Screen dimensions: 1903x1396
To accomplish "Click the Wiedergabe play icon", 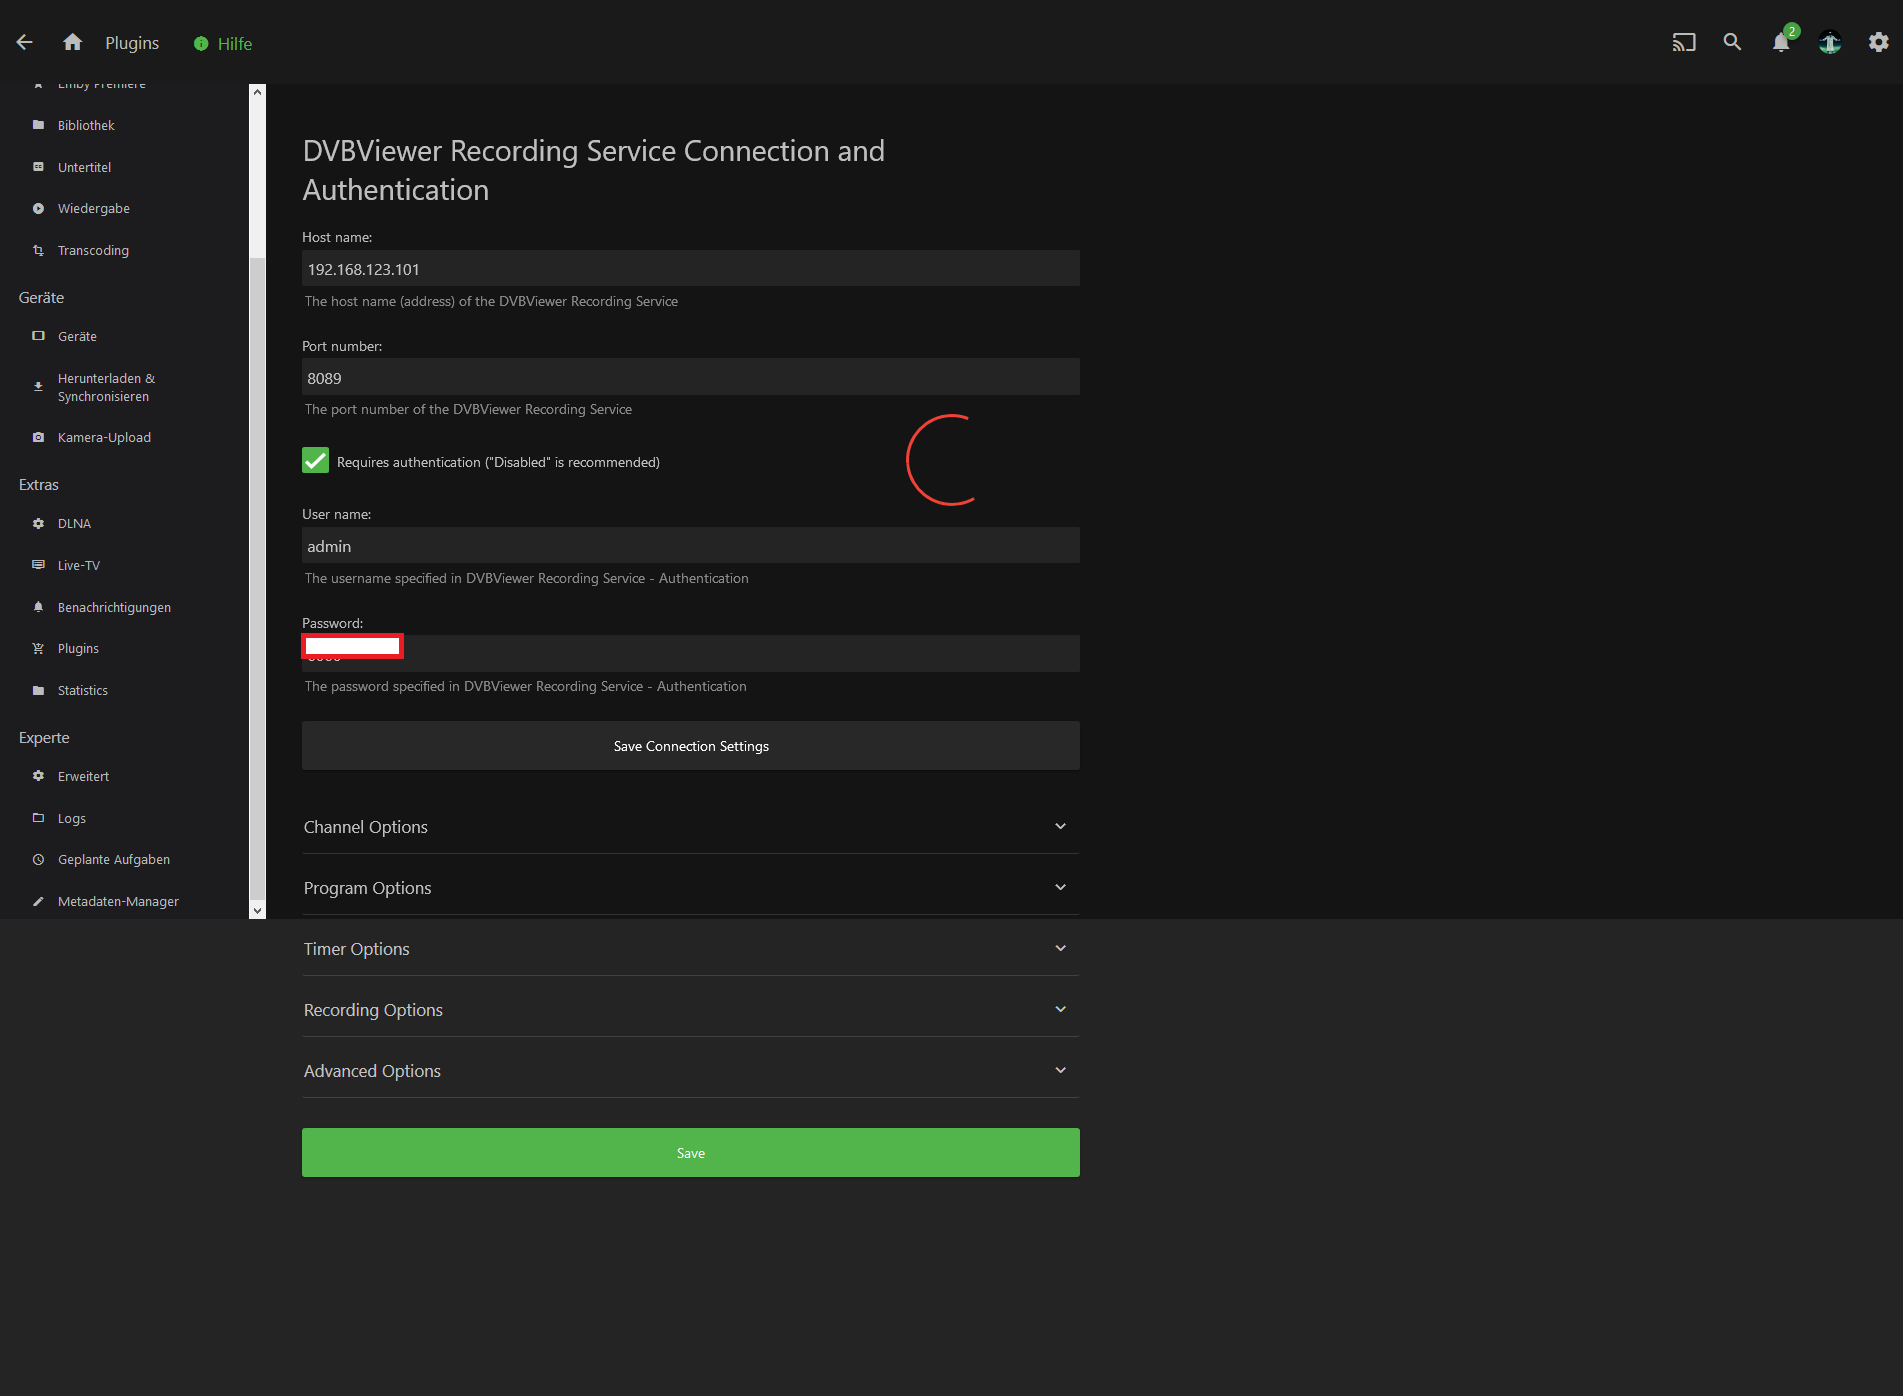I will tap(38, 208).
